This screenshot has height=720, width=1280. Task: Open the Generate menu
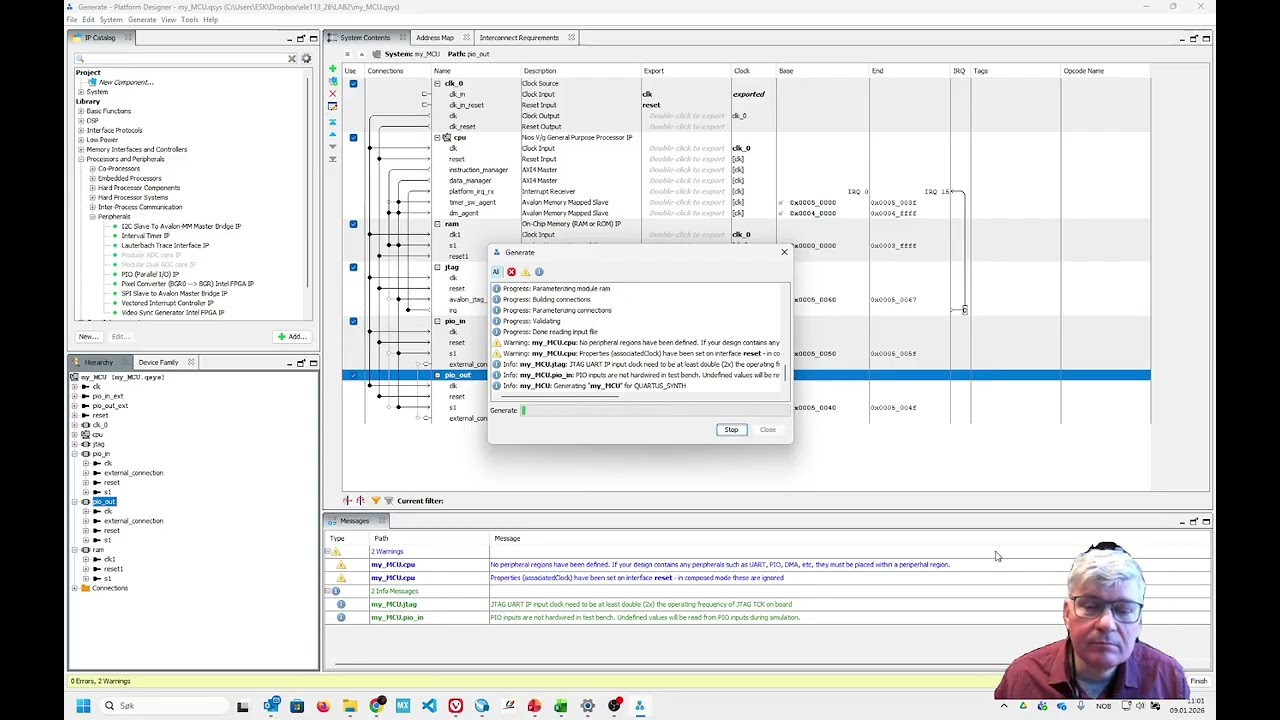(142, 20)
